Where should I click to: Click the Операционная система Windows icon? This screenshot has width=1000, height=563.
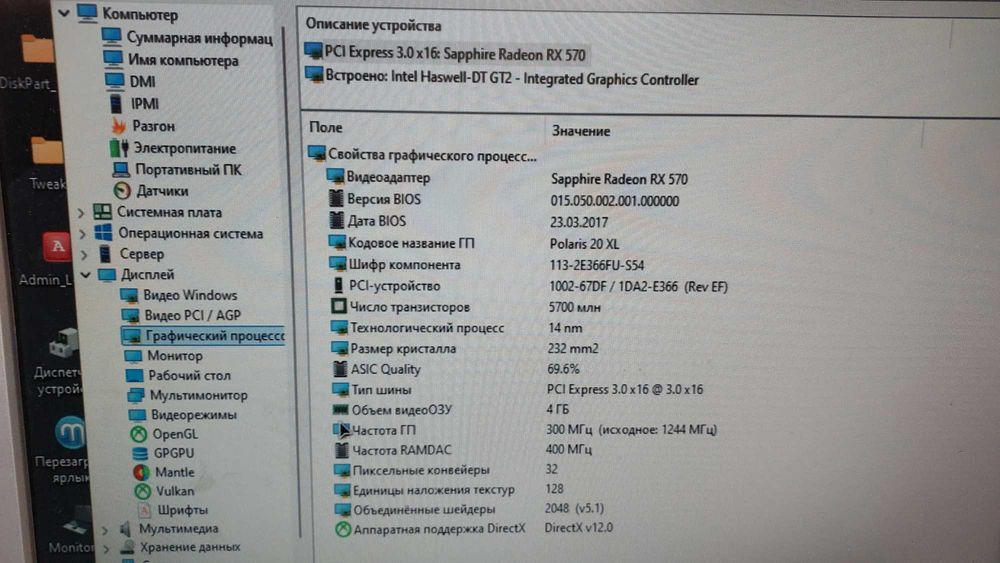[x=103, y=233]
